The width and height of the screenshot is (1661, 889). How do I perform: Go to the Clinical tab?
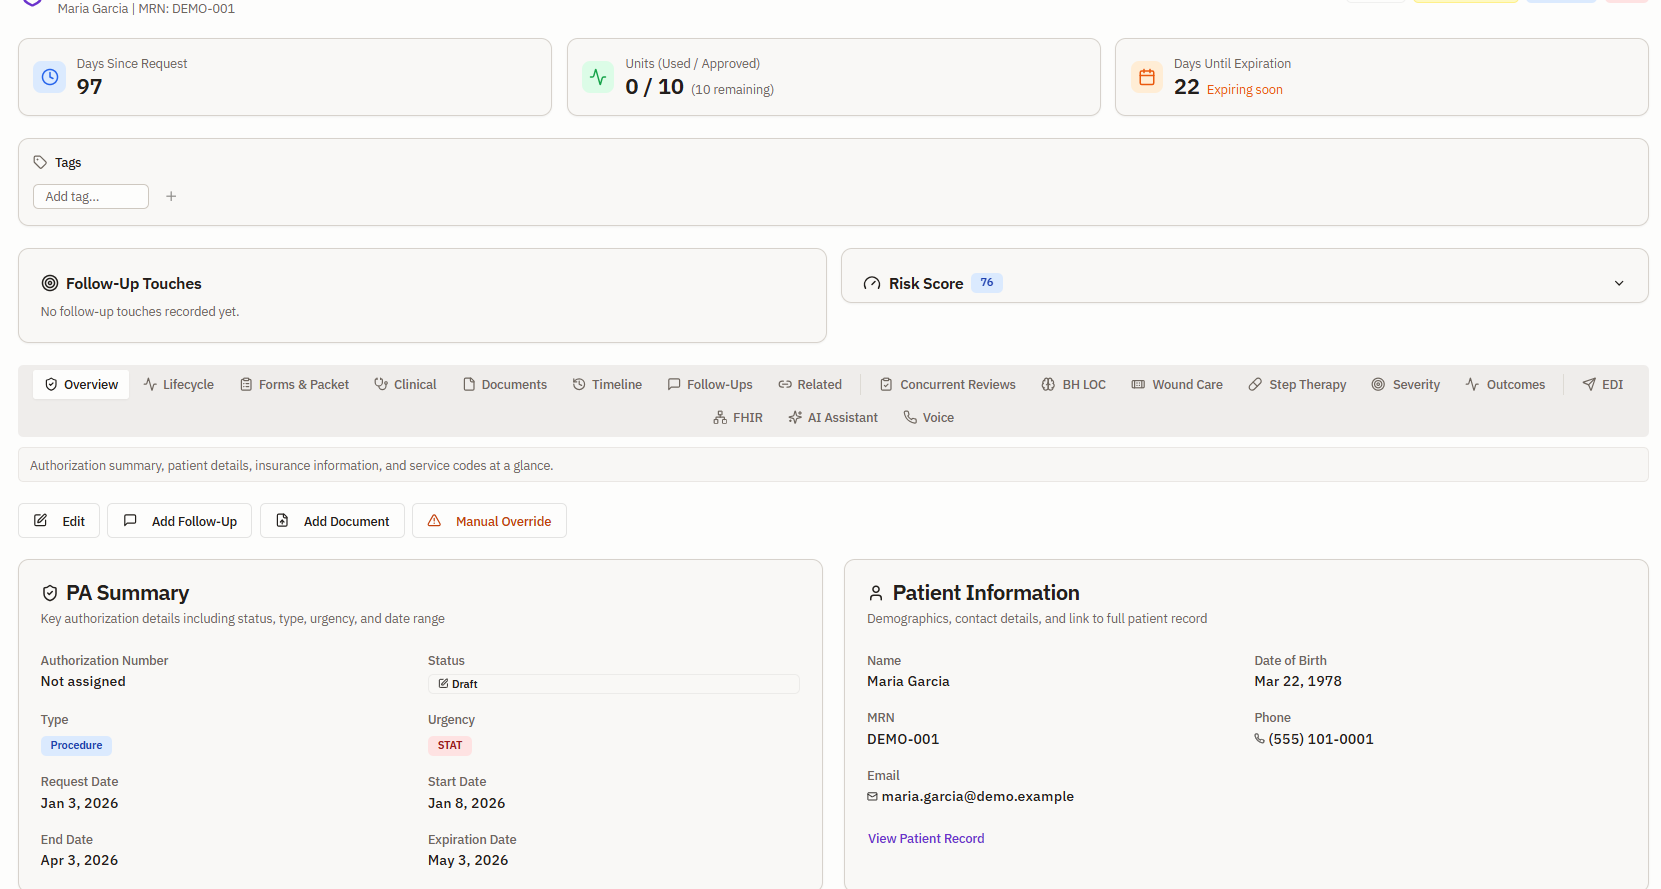click(x=405, y=384)
